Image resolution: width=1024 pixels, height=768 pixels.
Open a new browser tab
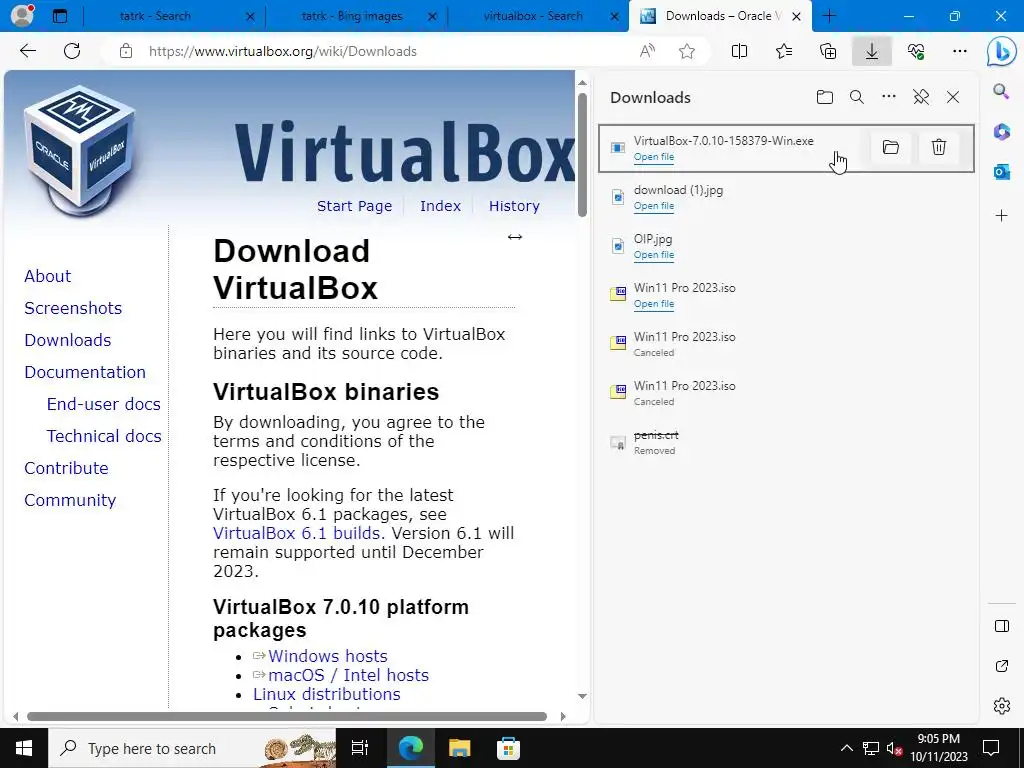coord(829,16)
